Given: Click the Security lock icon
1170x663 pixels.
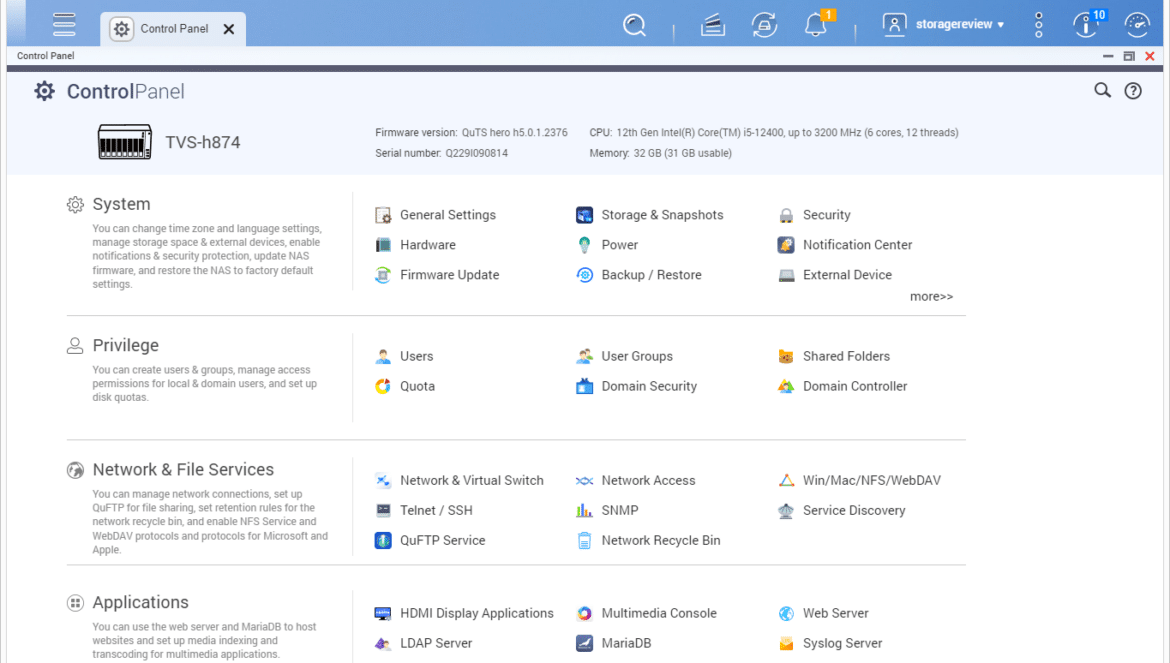Looking at the screenshot, I should [786, 215].
